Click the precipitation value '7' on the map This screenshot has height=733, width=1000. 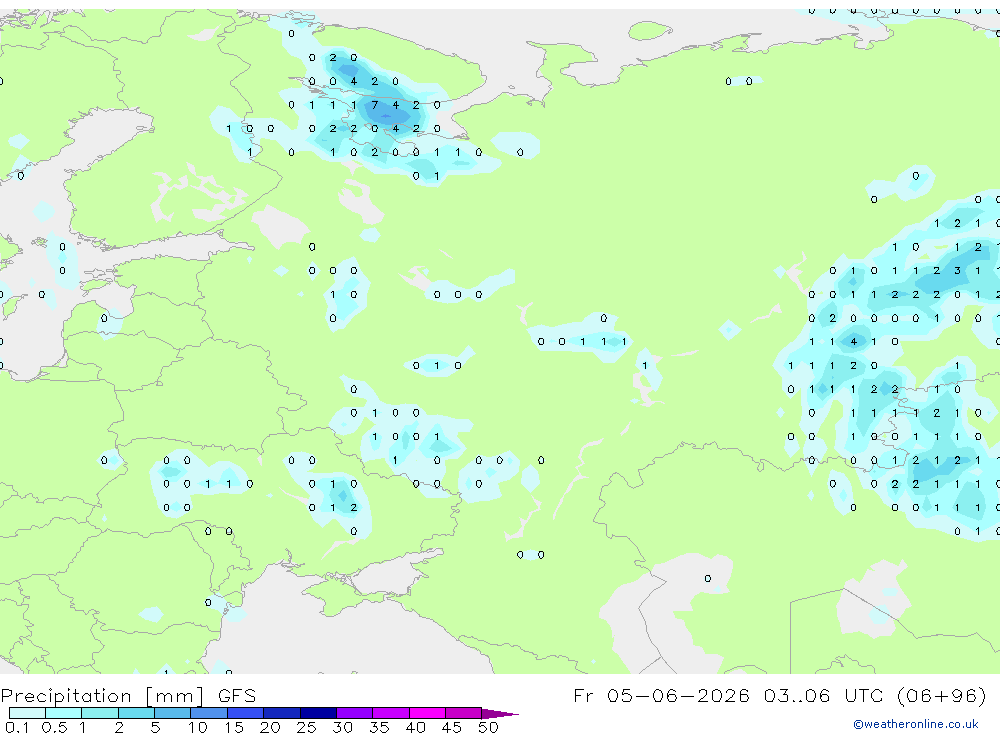(374, 105)
